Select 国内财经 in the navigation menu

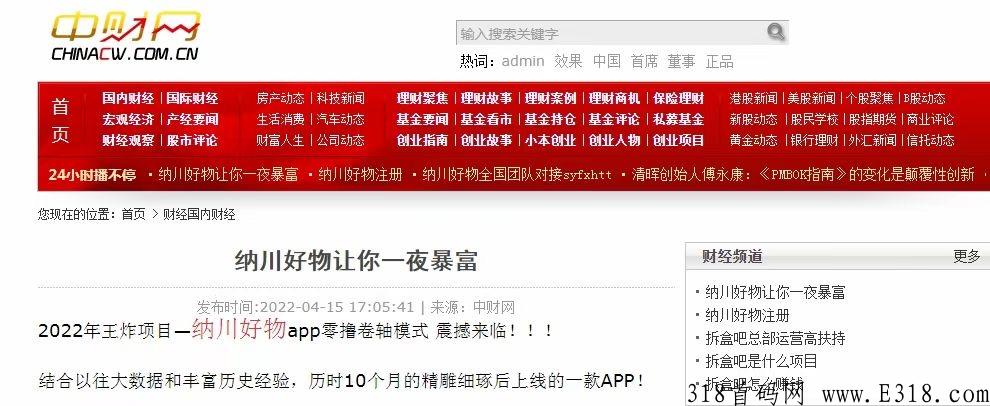click(x=128, y=98)
